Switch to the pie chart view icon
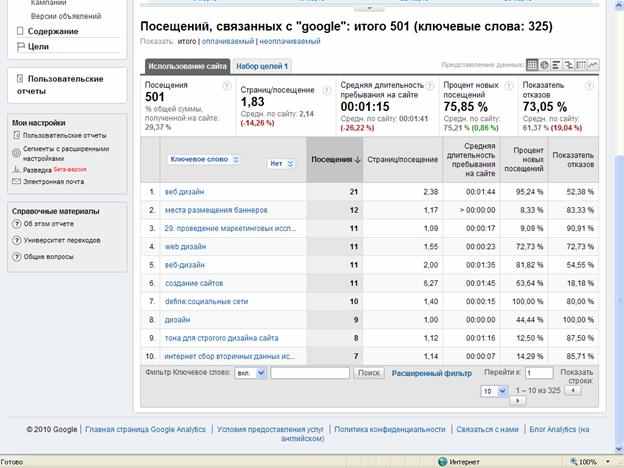 (544, 65)
